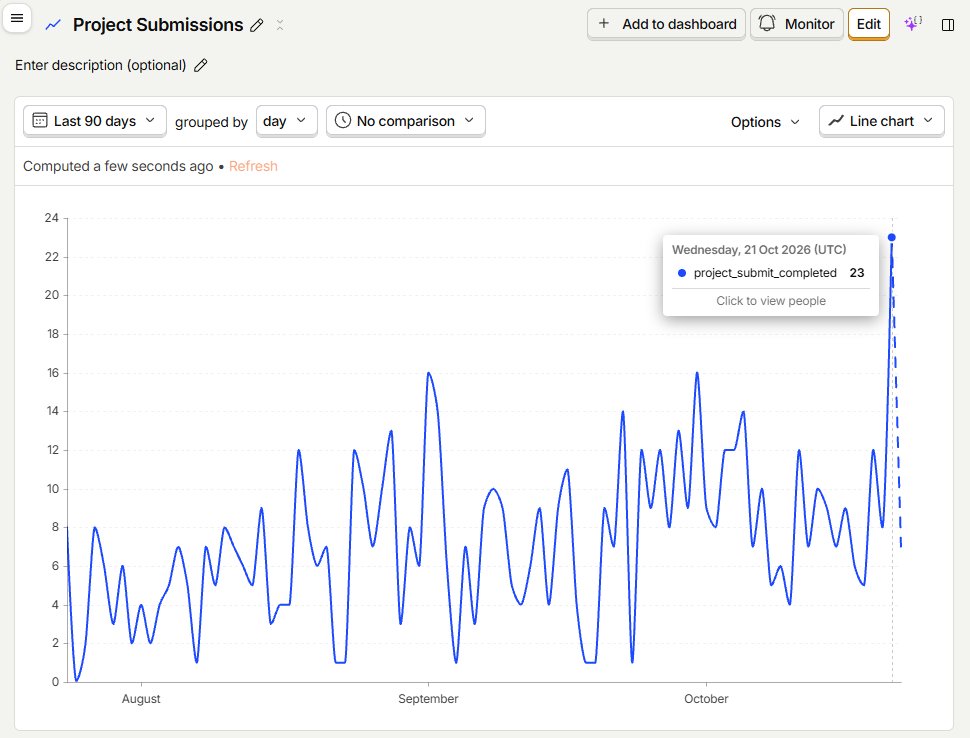Image resolution: width=970 pixels, height=738 pixels.
Task: Click the 'October' axis label
Action: pos(706,699)
